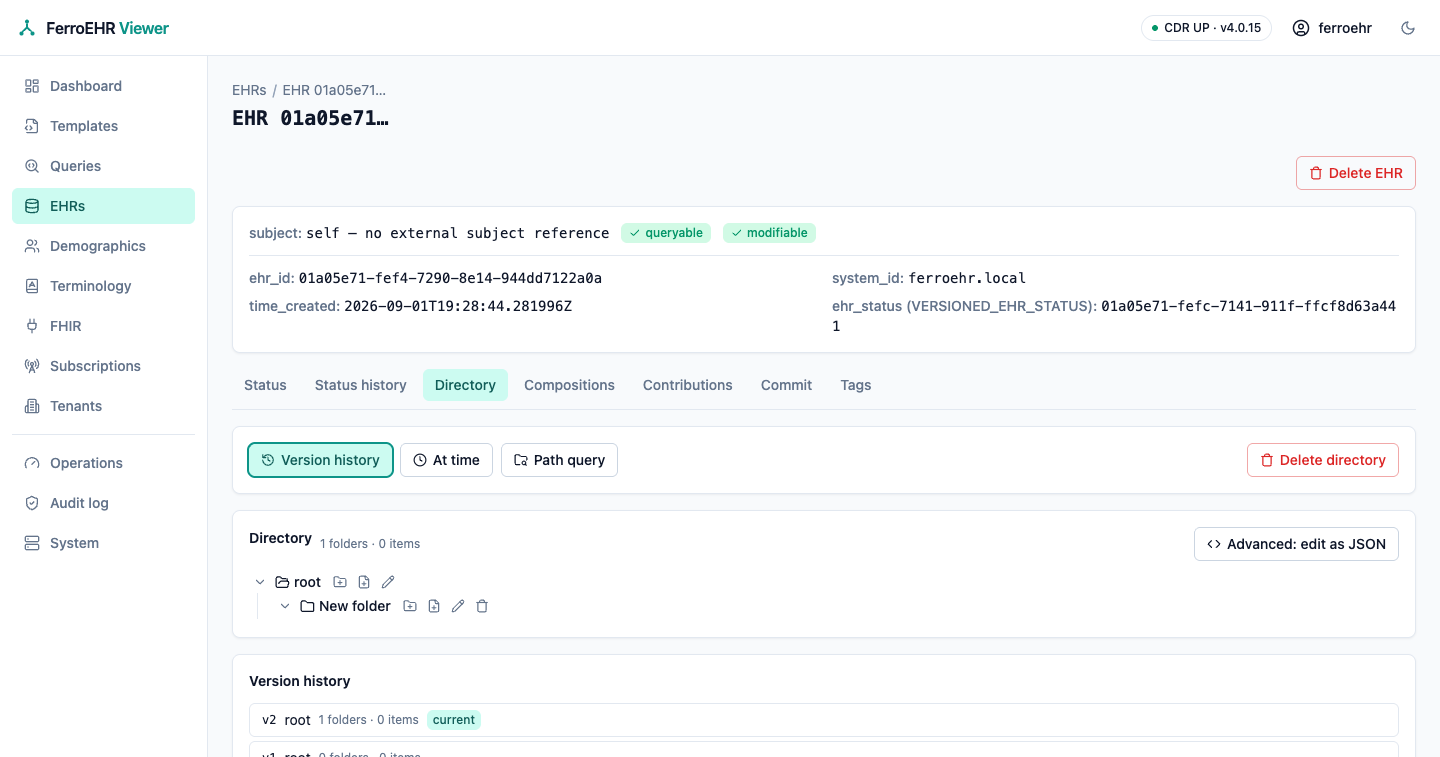Open the Compositions tab
Viewport: 1440px width, 757px height.
coord(569,385)
